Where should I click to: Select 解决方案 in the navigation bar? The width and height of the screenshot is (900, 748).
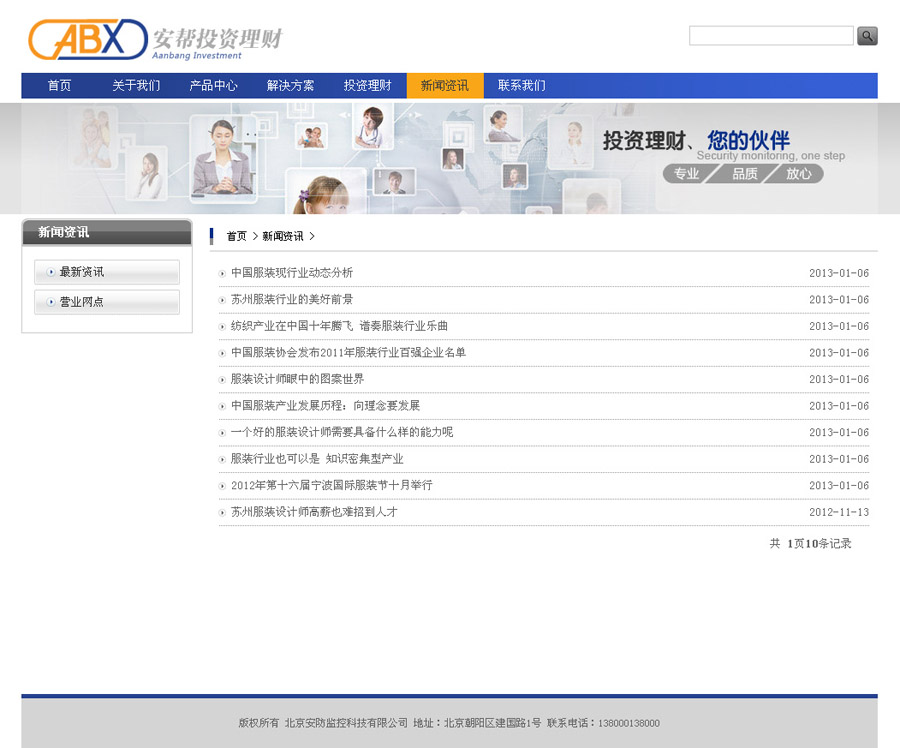click(290, 86)
